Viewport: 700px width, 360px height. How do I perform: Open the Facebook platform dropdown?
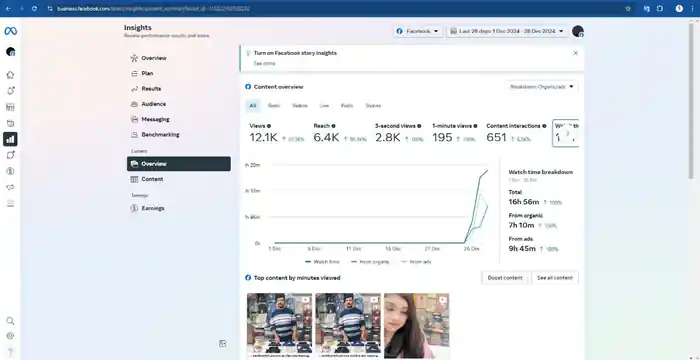click(418, 31)
